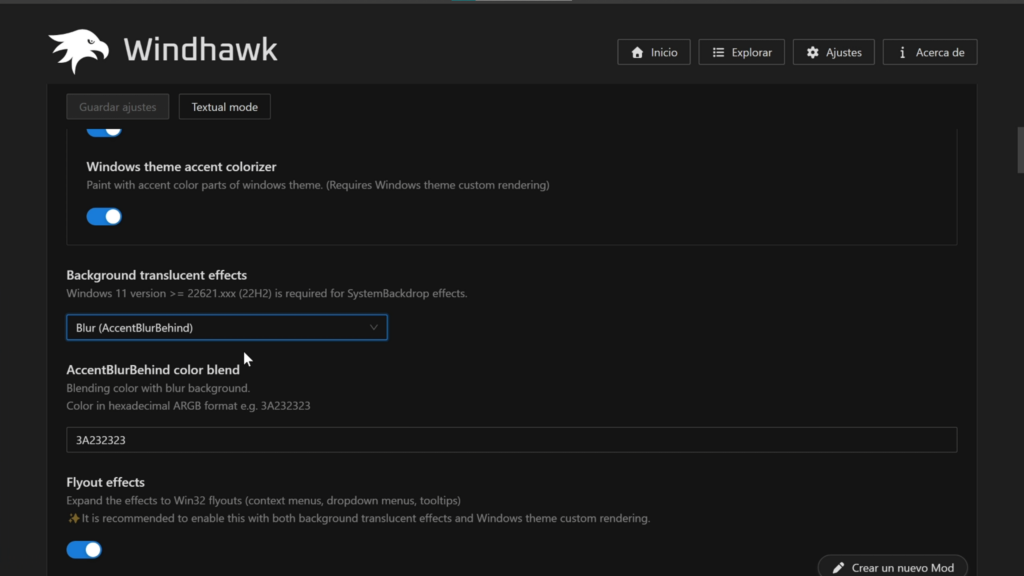Click the Windhawk title text
This screenshot has width=1024, height=576.
200,50
